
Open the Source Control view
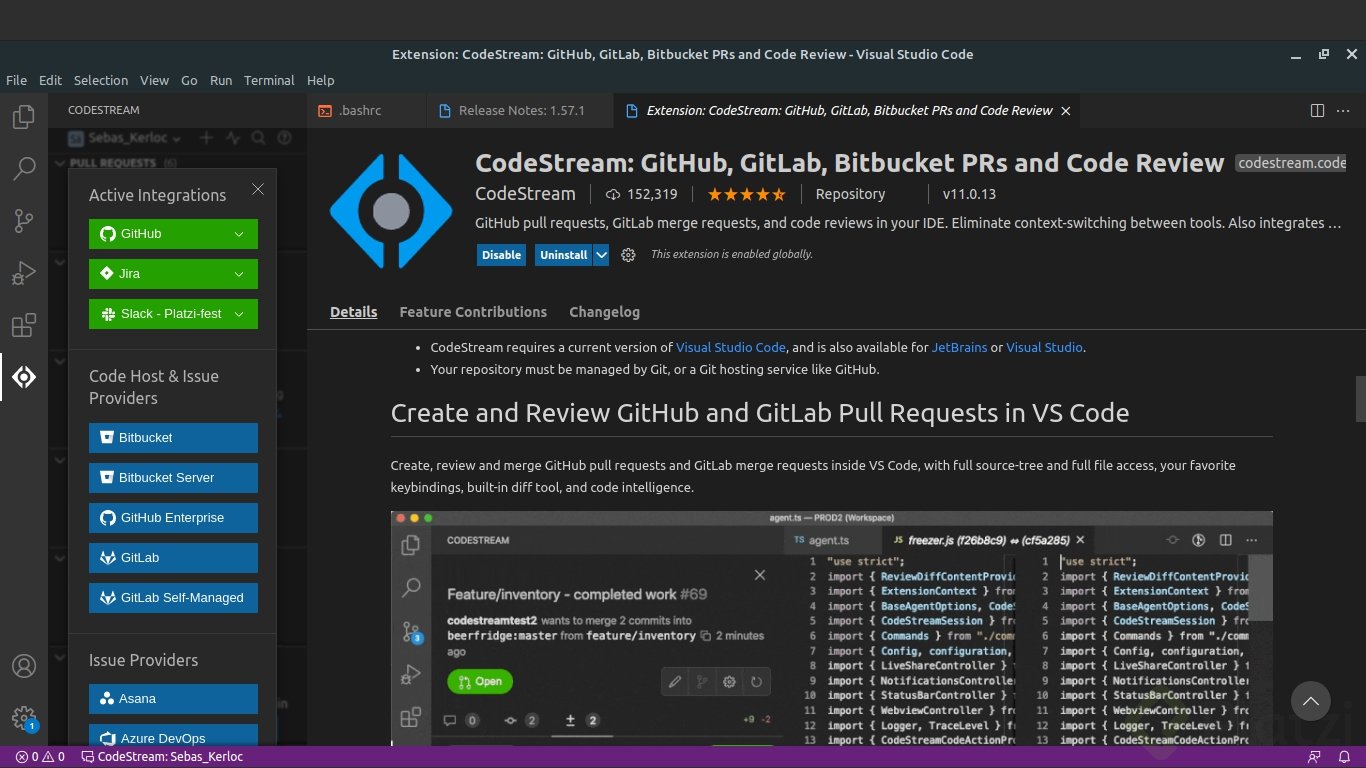coord(24,220)
